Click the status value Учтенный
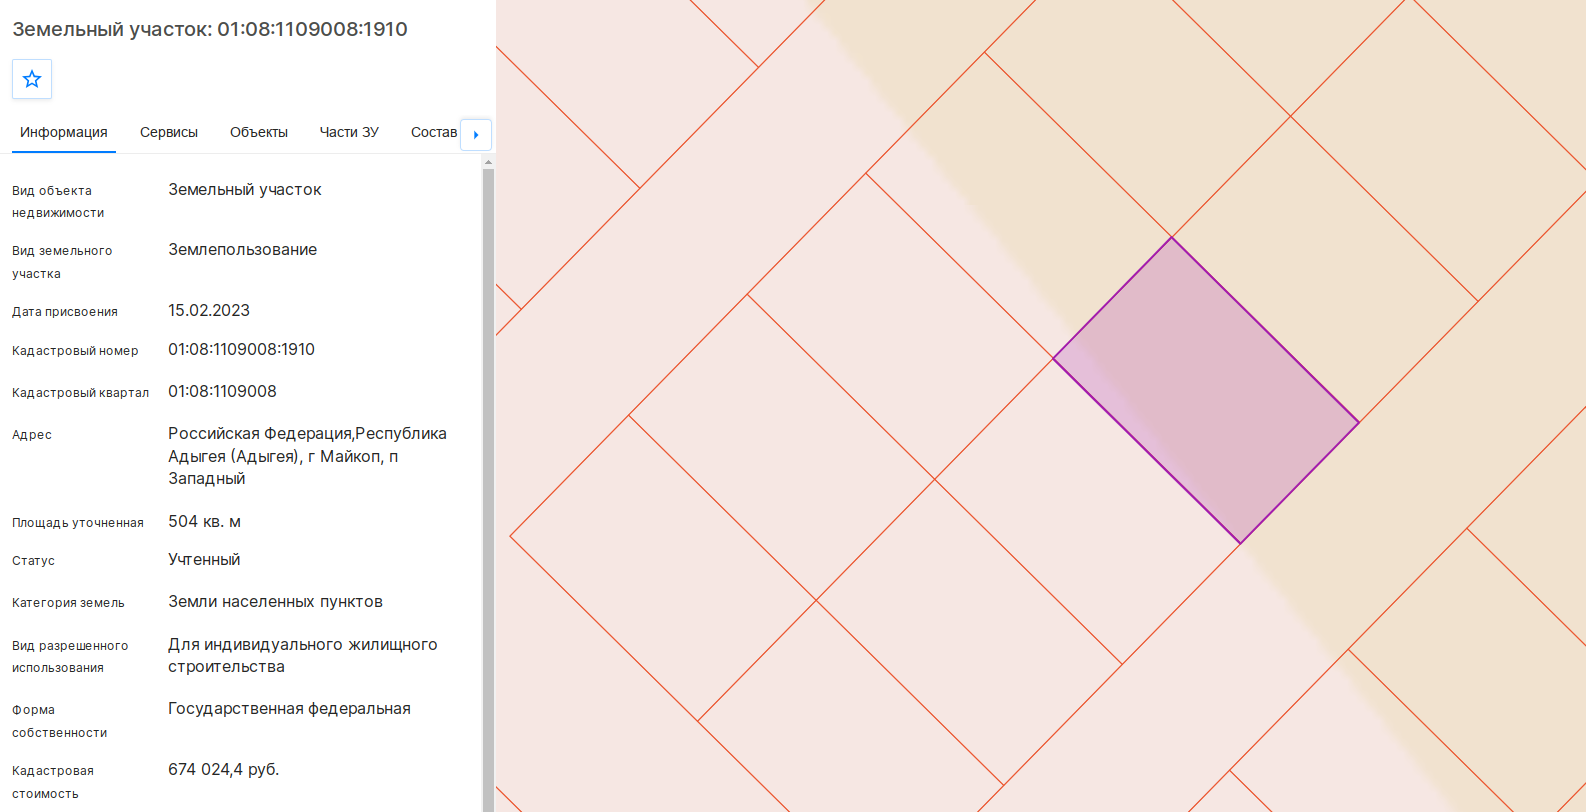The image size is (1586, 812). coord(204,560)
